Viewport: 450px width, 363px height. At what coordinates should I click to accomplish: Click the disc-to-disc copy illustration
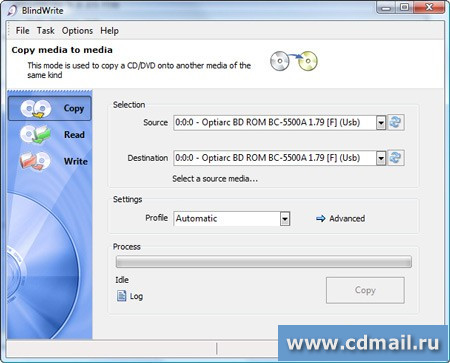pos(294,61)
